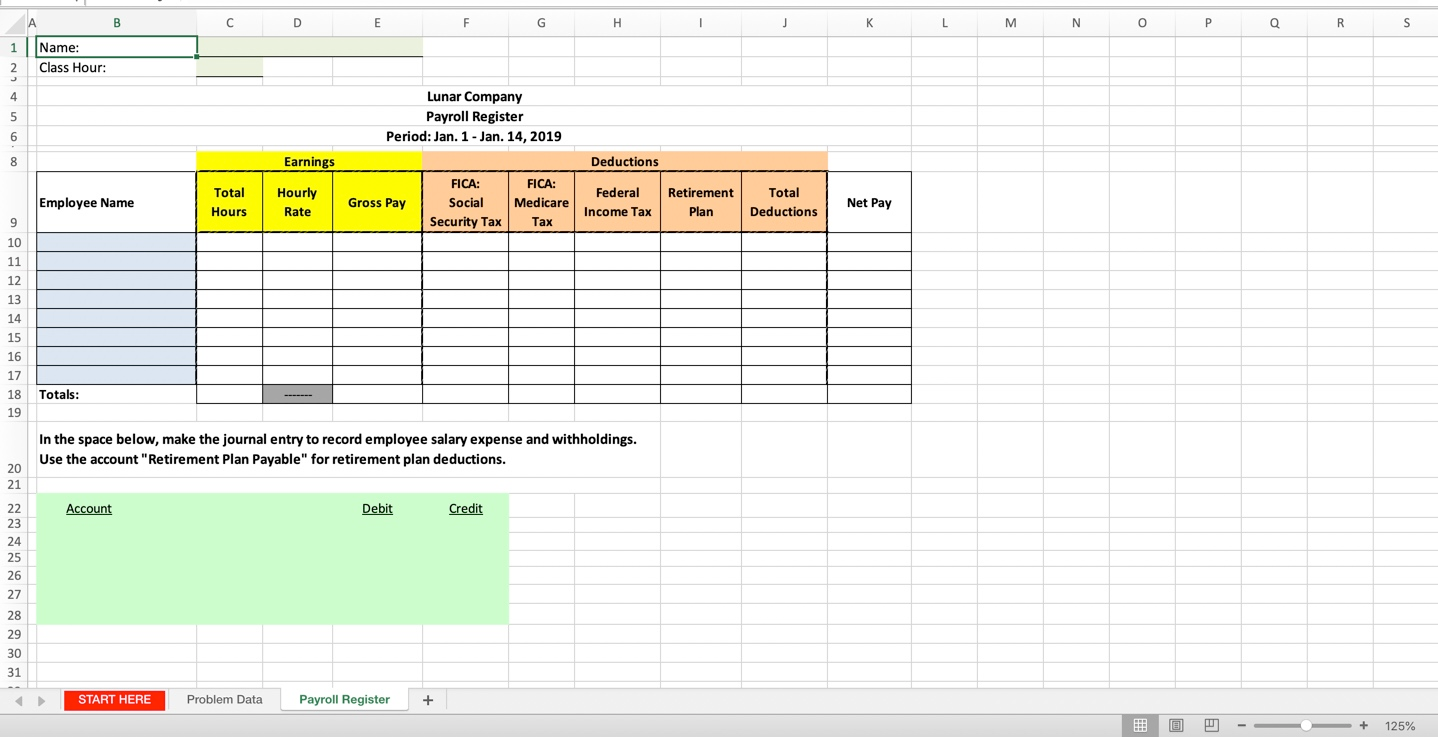This screenshot has width=1438, height=737.
Task: Select row 18 by its row number
Action: 13,393
